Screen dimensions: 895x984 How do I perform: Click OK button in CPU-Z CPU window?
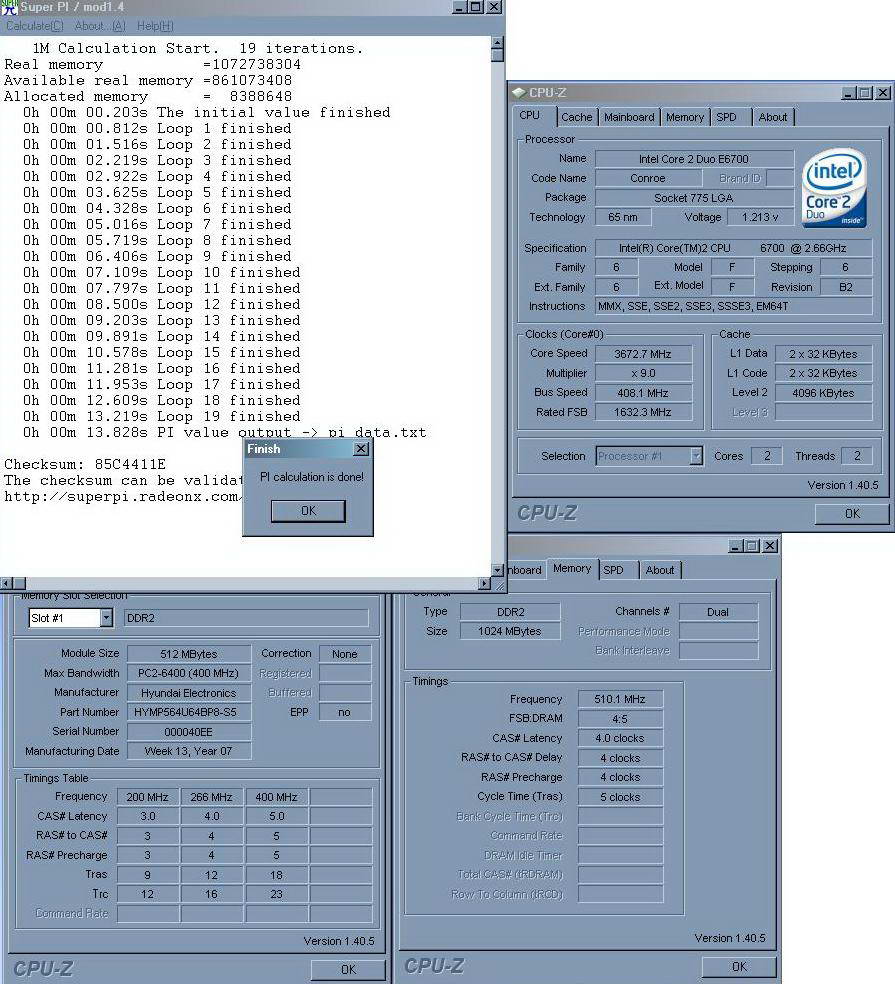852,513
